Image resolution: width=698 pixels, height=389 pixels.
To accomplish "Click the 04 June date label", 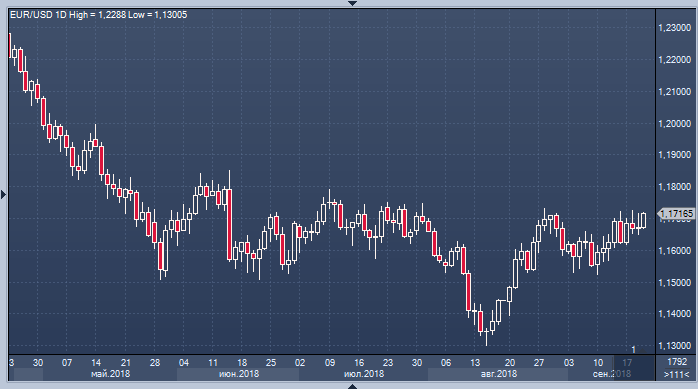I will (x=183, y=362).
